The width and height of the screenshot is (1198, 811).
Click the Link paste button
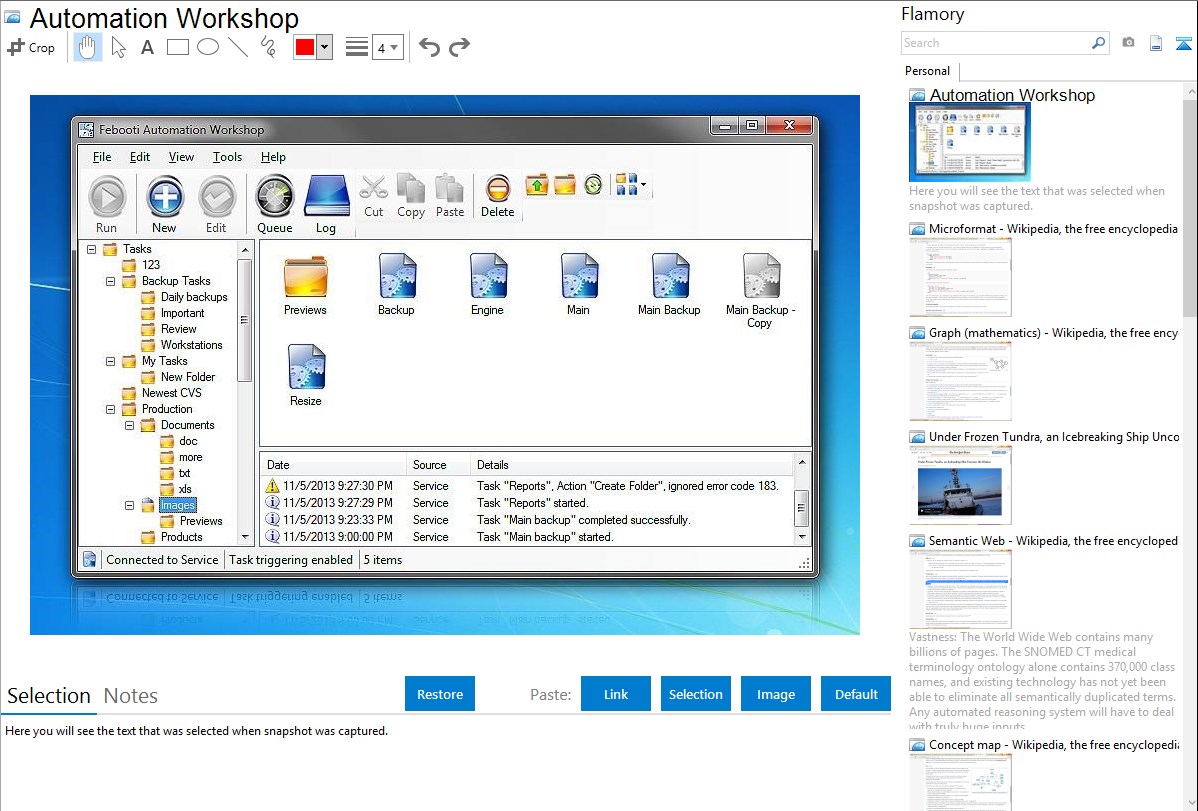tap(616, 694)
